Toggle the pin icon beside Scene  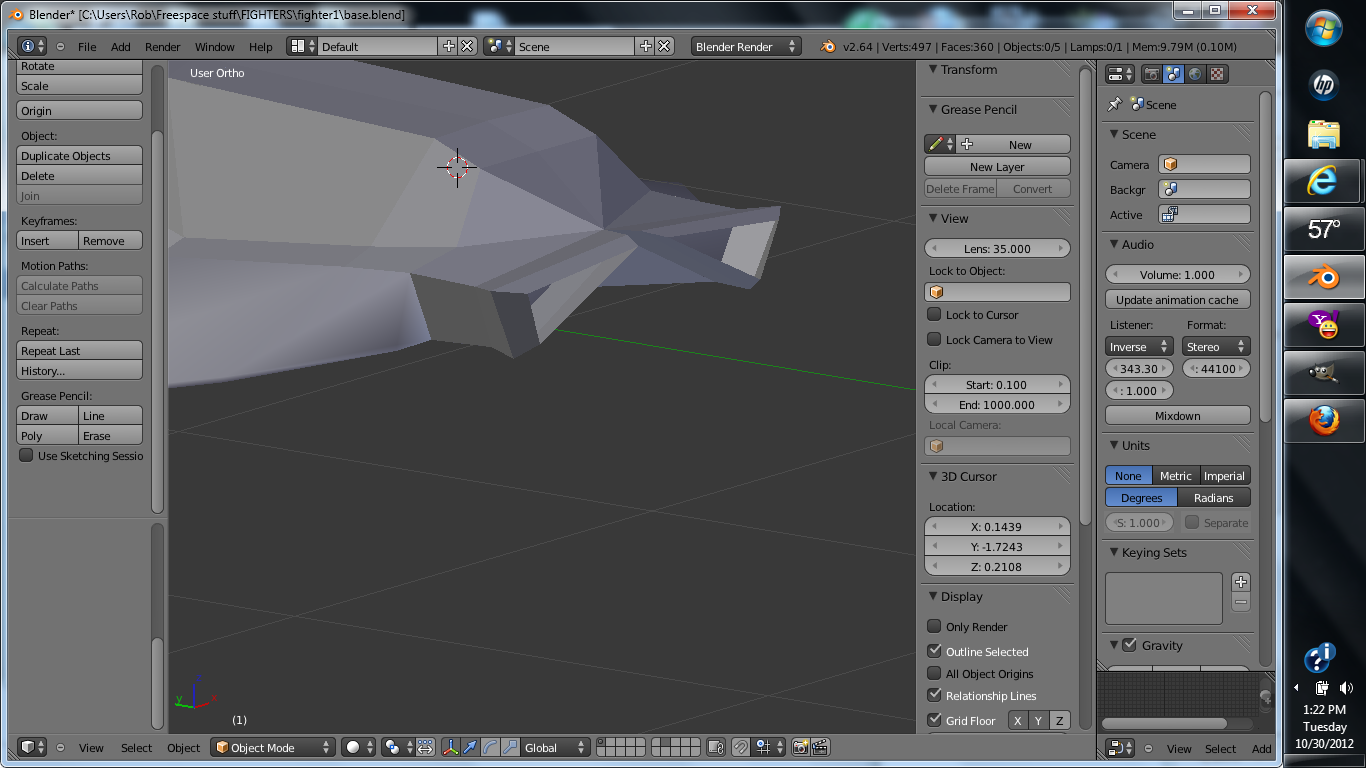click(1115, 104)
